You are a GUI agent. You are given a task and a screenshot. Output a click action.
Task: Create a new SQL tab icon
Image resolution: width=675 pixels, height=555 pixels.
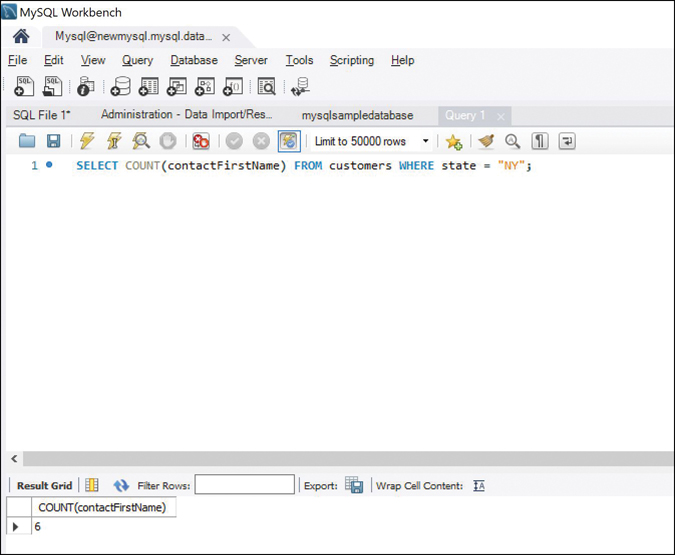(x=24, y=86)
